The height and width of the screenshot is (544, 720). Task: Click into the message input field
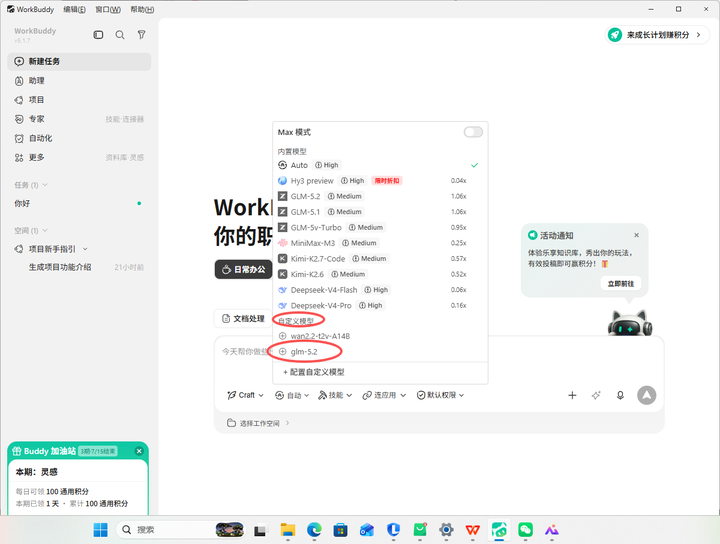(x=439, y=363)
